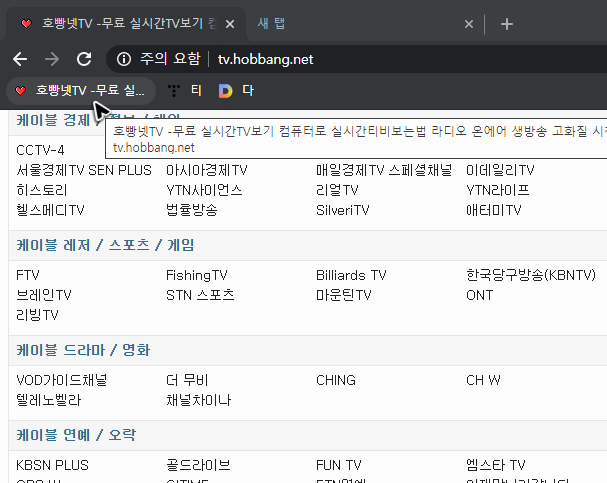Viewport: 607px width, 483px height.
Task: Close the 새 탭 tab
Action: (469, 24)
